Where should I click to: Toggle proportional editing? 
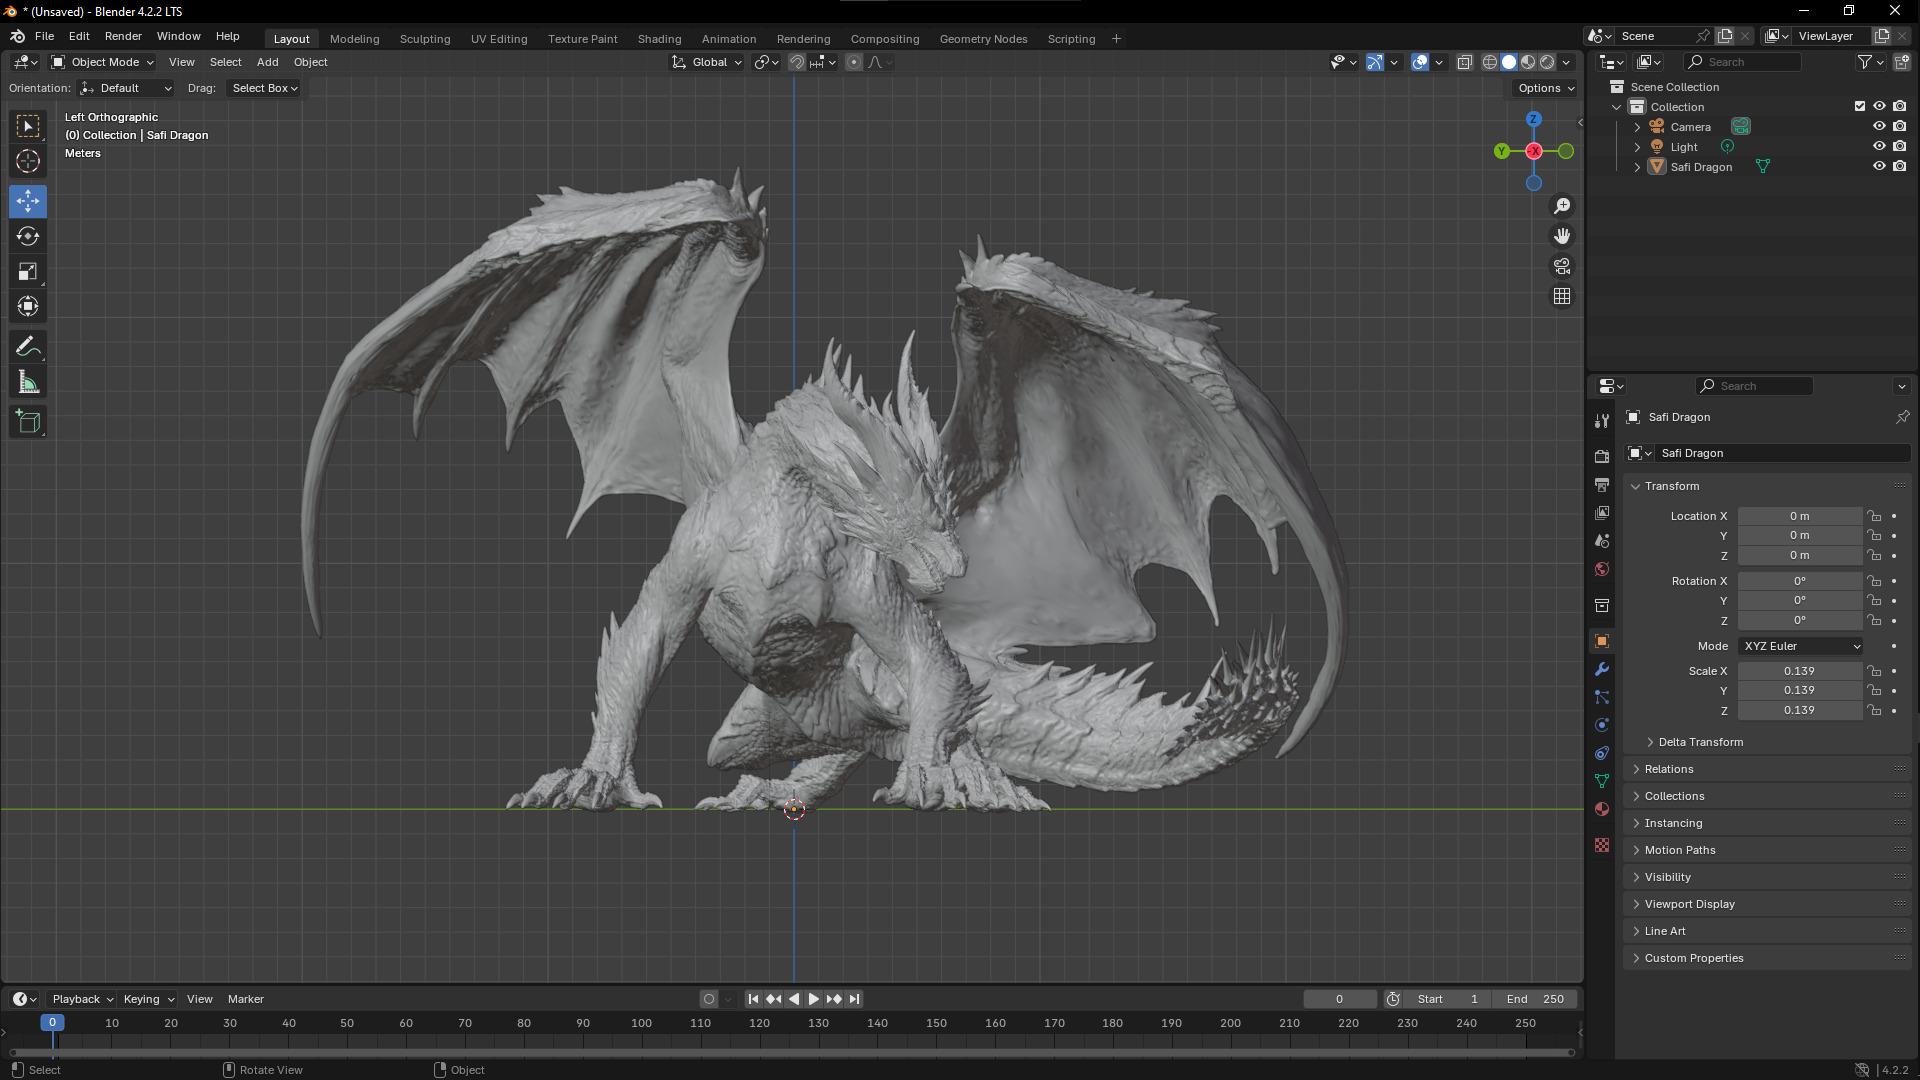[x=853, y=62]
